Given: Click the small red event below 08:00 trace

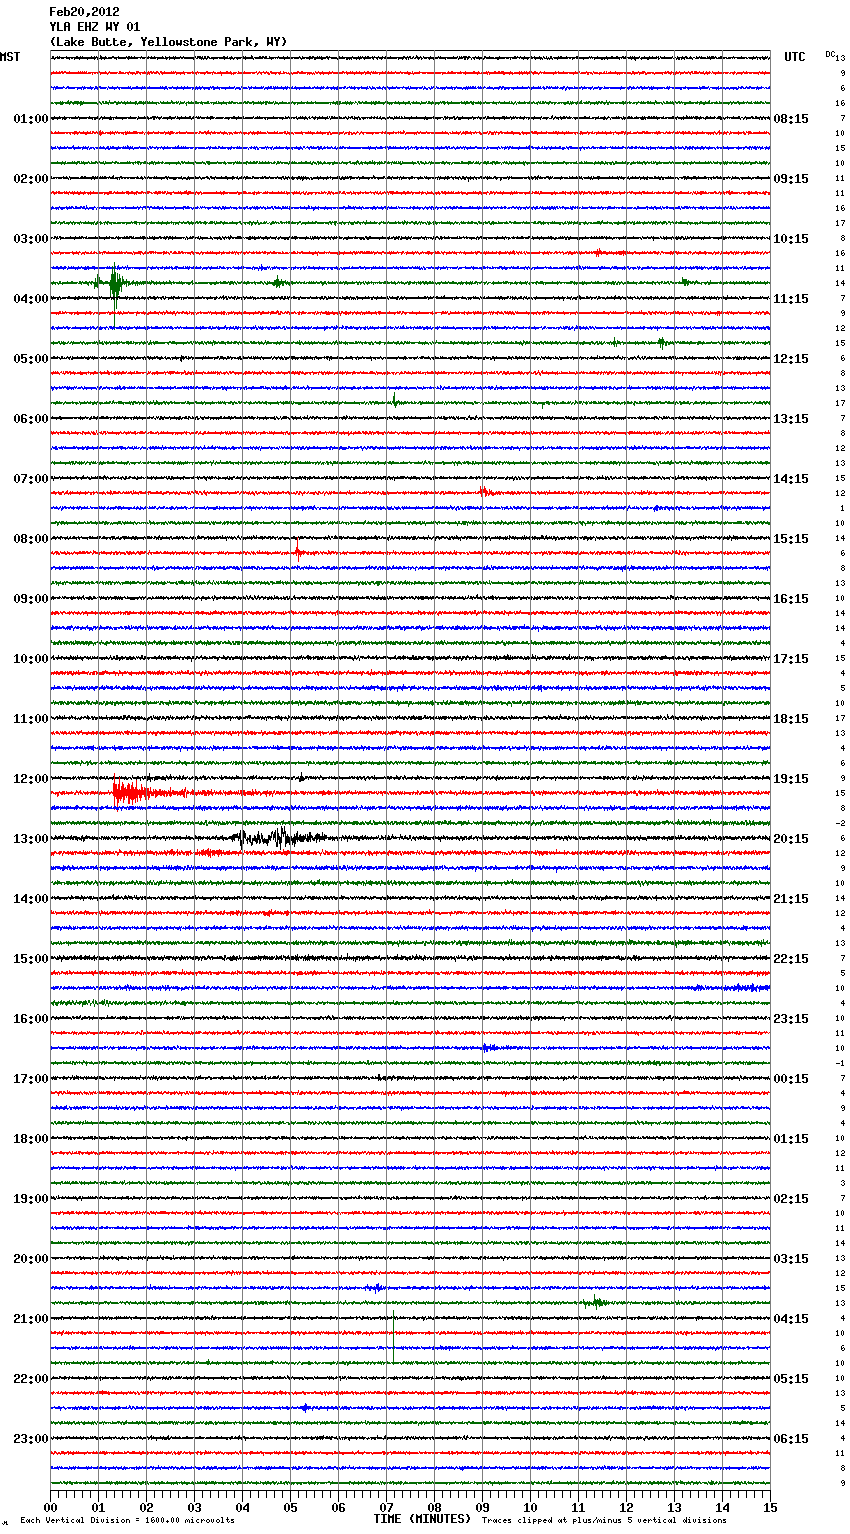Looking at the screenshot, I should point(297,551).
